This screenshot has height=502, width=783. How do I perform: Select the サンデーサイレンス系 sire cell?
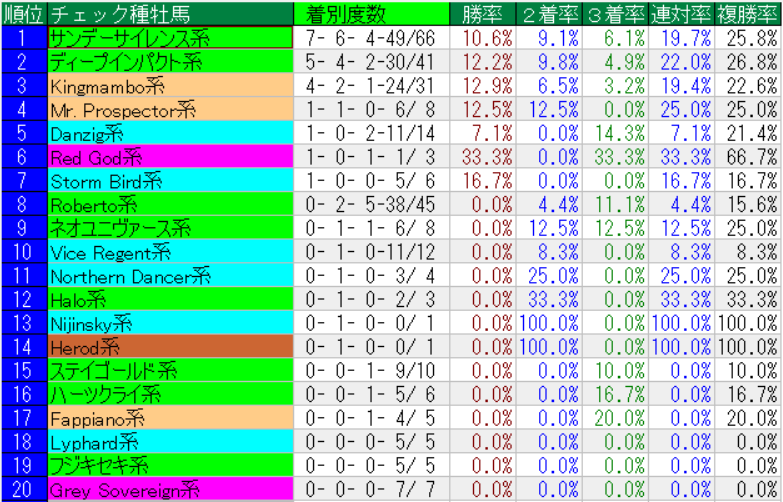(x=170, y=38)
